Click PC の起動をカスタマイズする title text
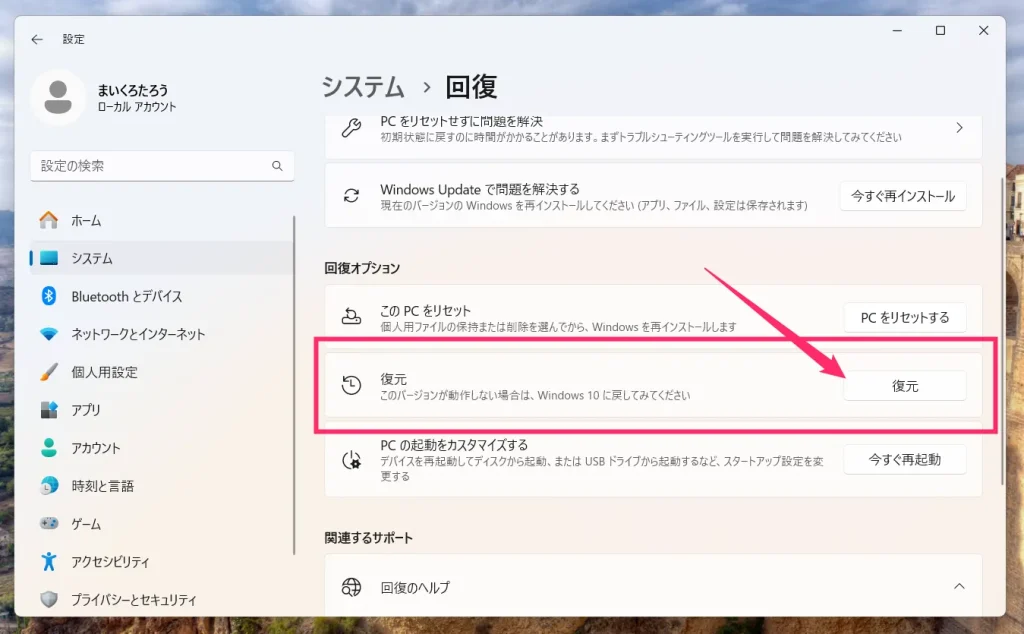This screenshot has width=1024, height=634. coord(454,445)
